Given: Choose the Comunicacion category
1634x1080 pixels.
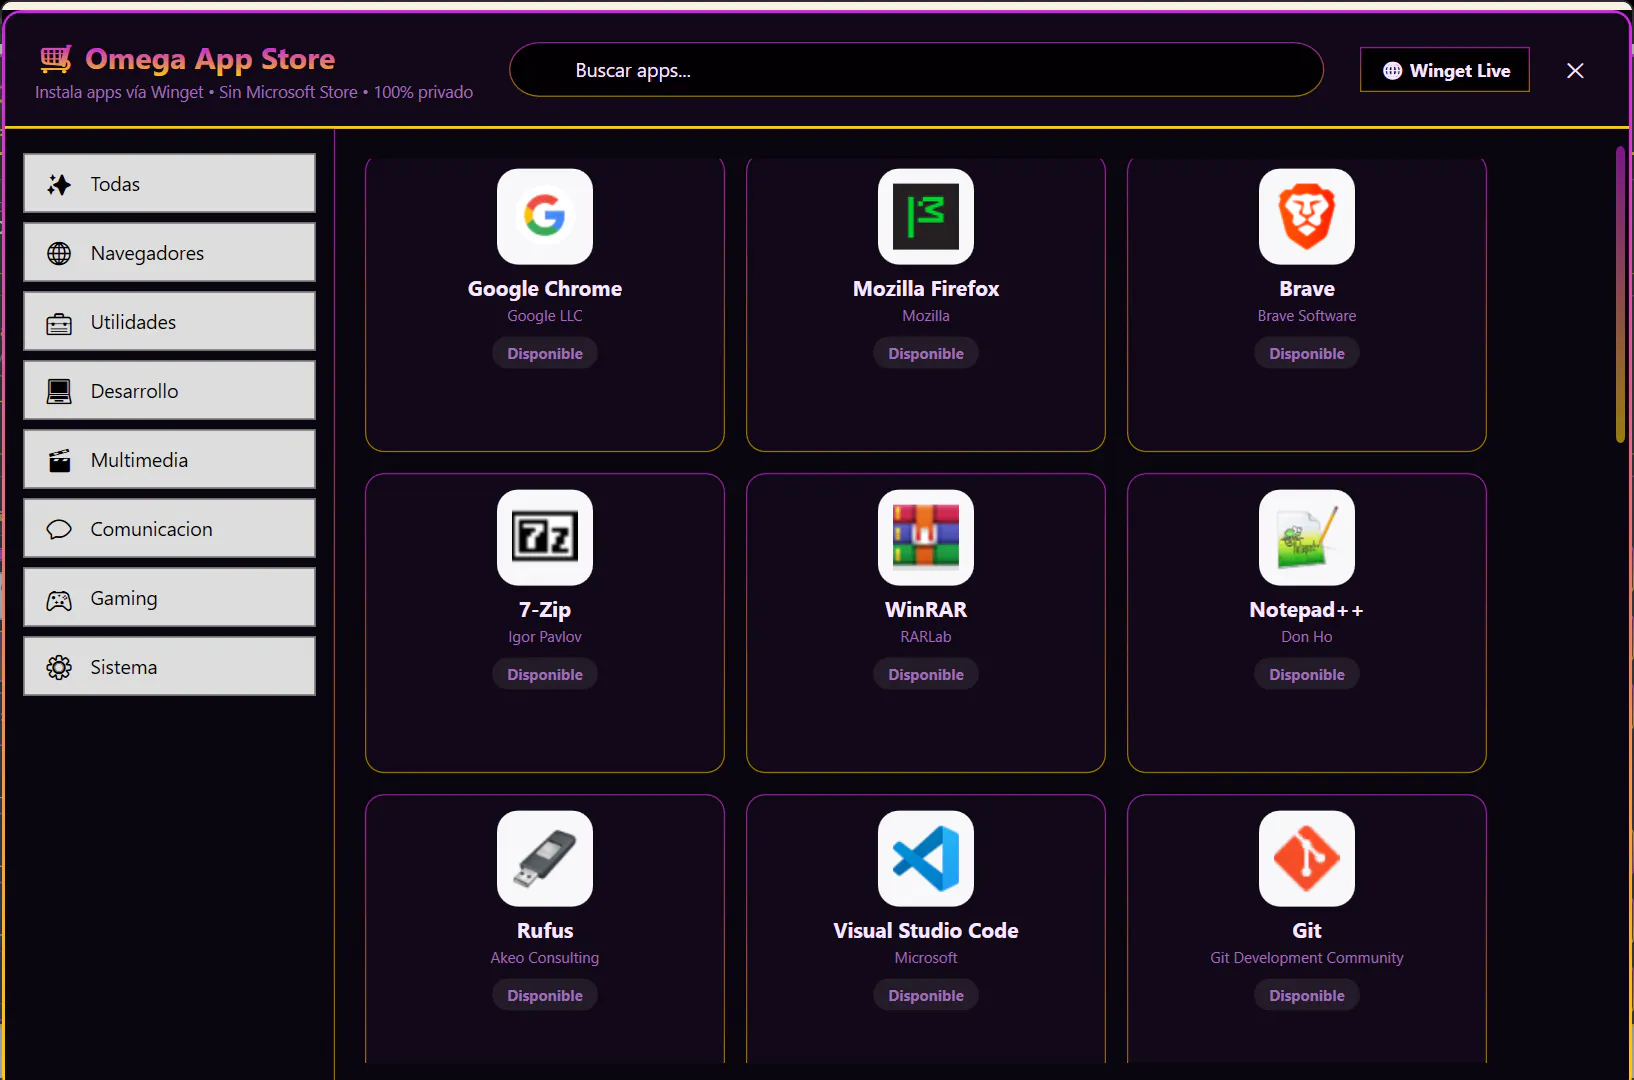Looking at the screenshot, I should [169, 528].
